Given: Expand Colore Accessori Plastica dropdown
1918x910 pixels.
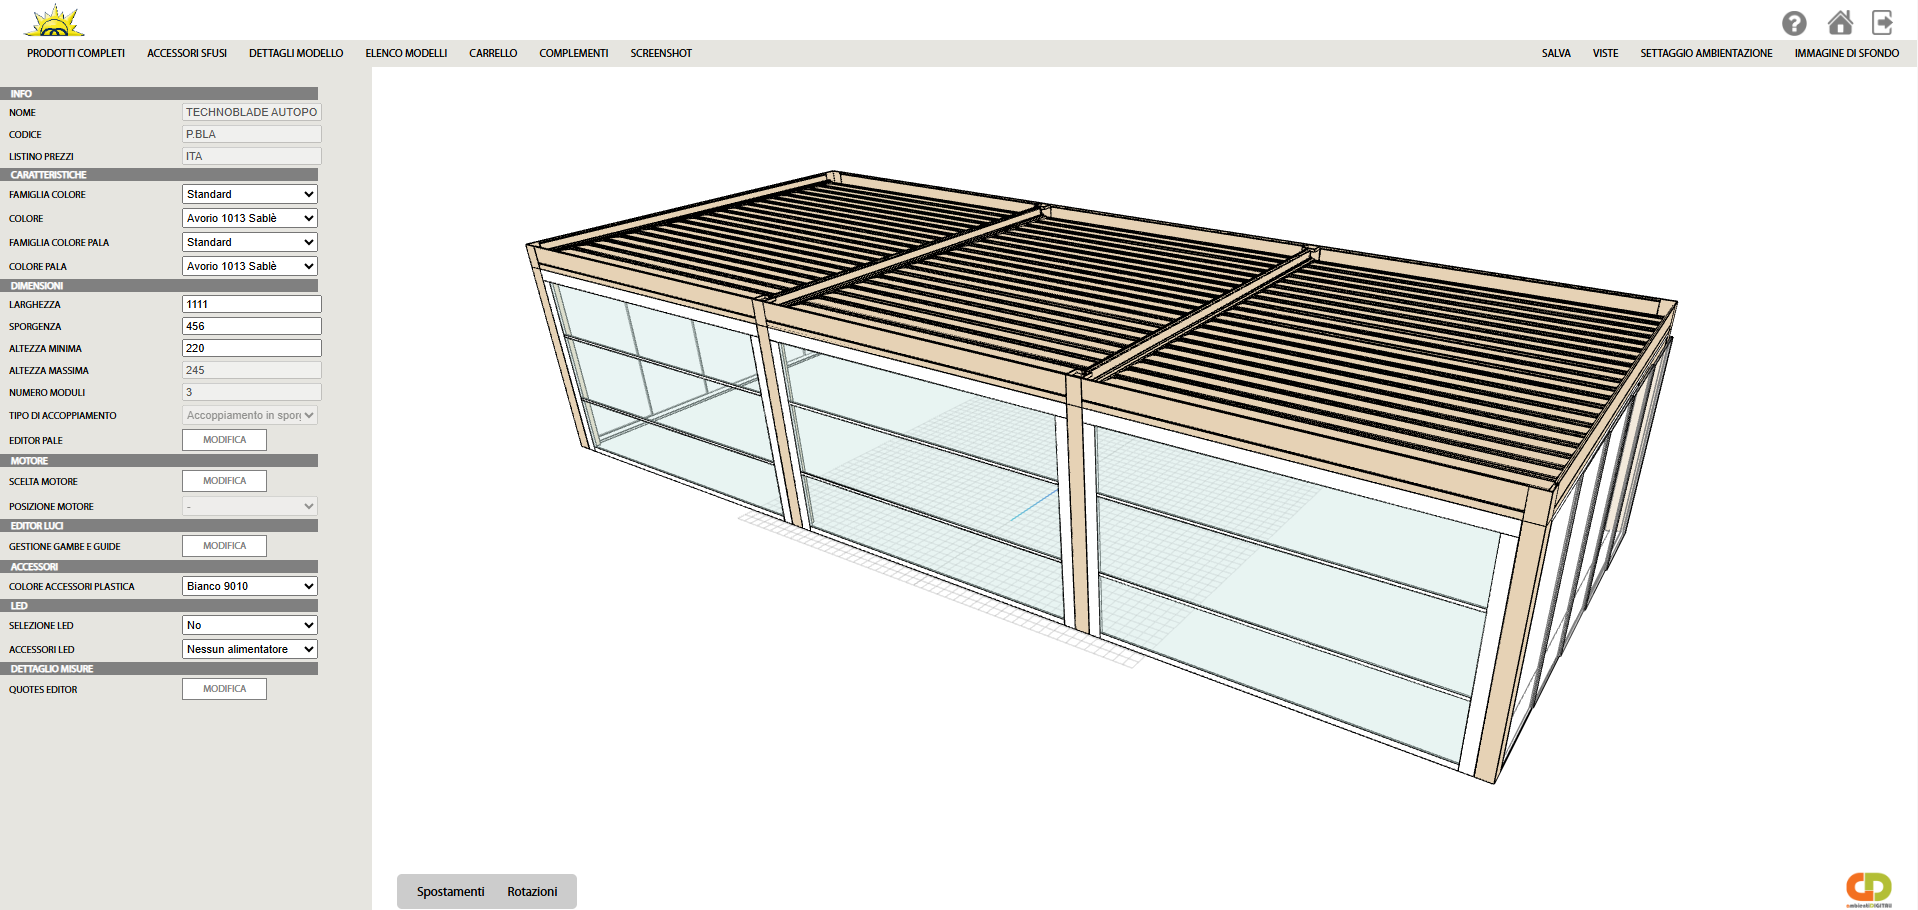Looking at the screenshot, I should pyautogui.click(x=250, y=586).
